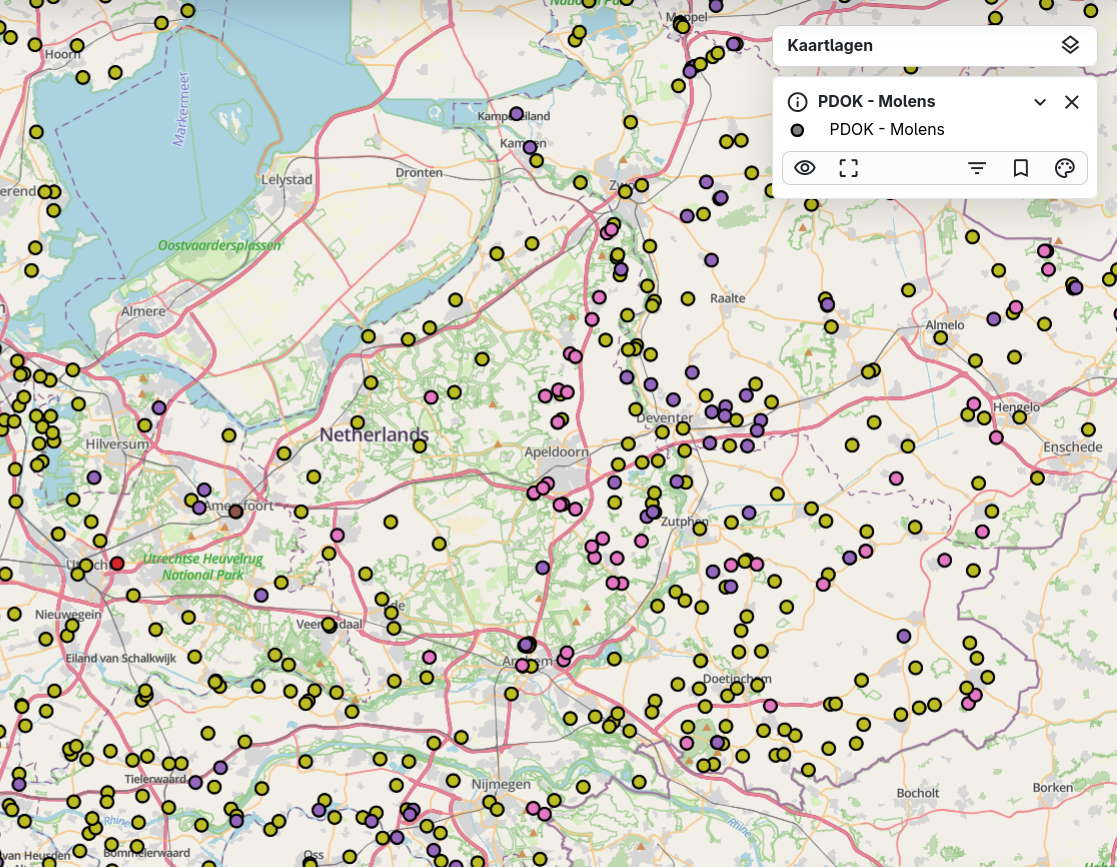
Task: Click the PDOK - Molens bold heading
Action: [876, 102]
